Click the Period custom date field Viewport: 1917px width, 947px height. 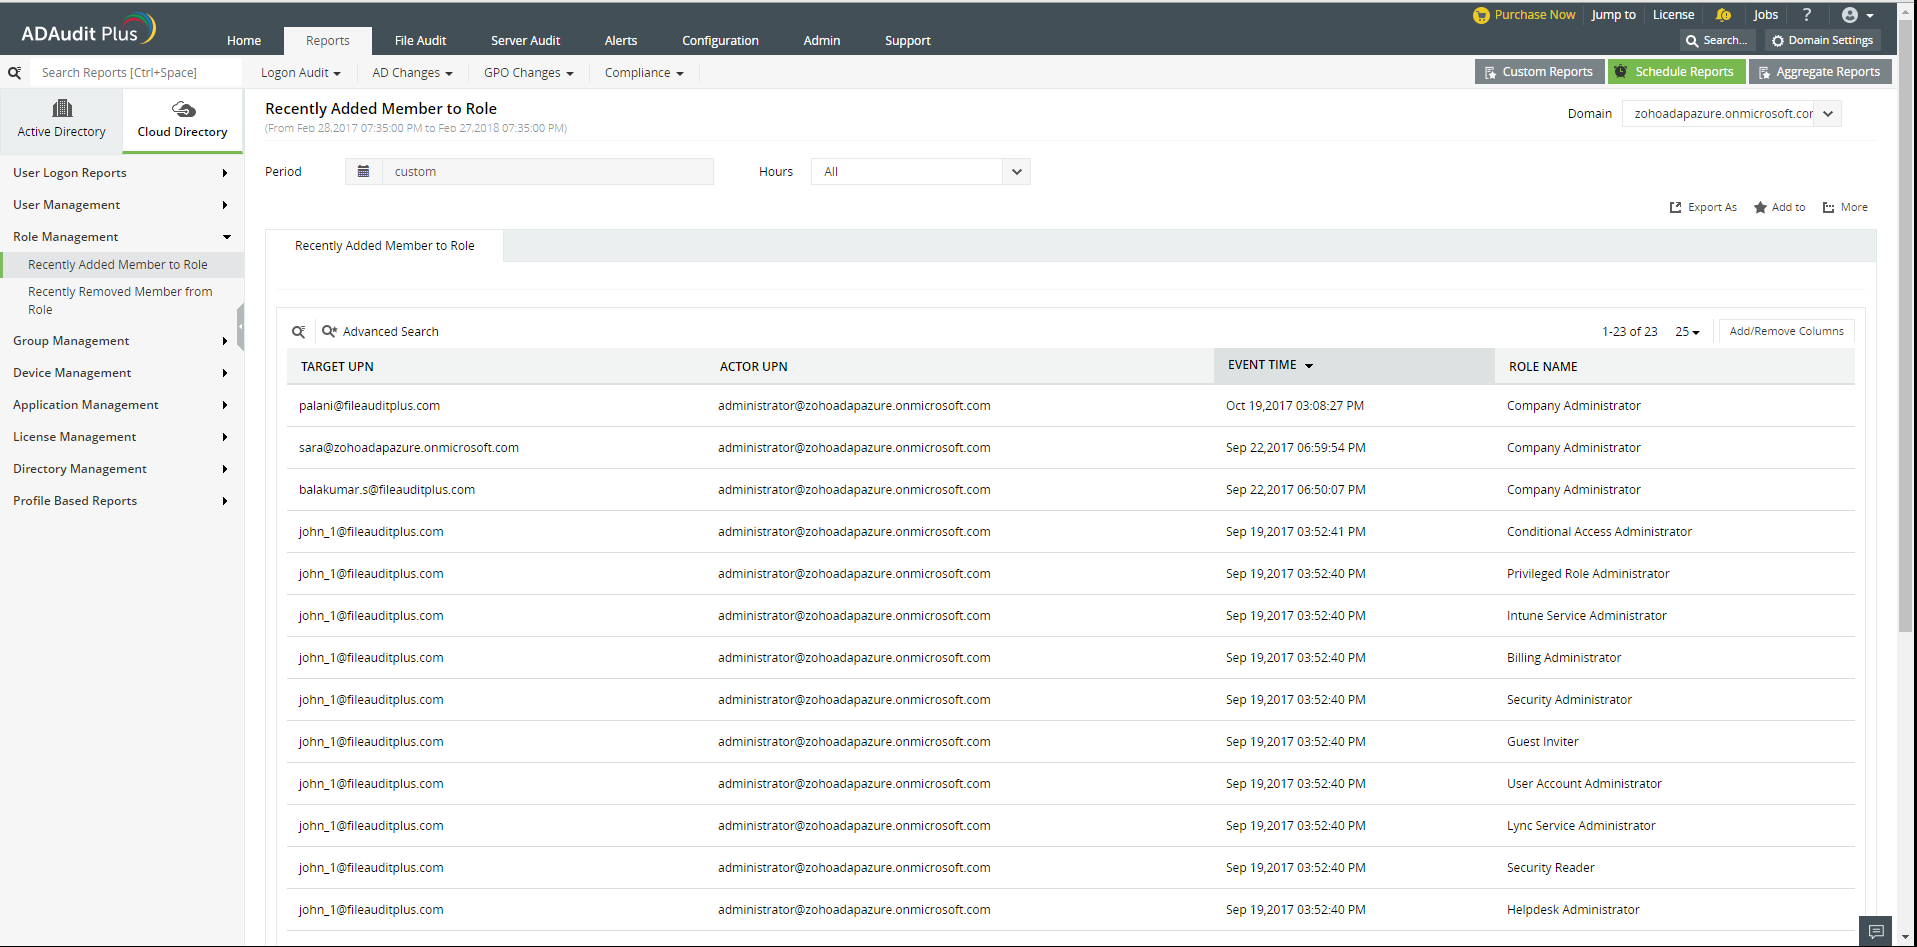pyautogui.click(x=548, y=172)
